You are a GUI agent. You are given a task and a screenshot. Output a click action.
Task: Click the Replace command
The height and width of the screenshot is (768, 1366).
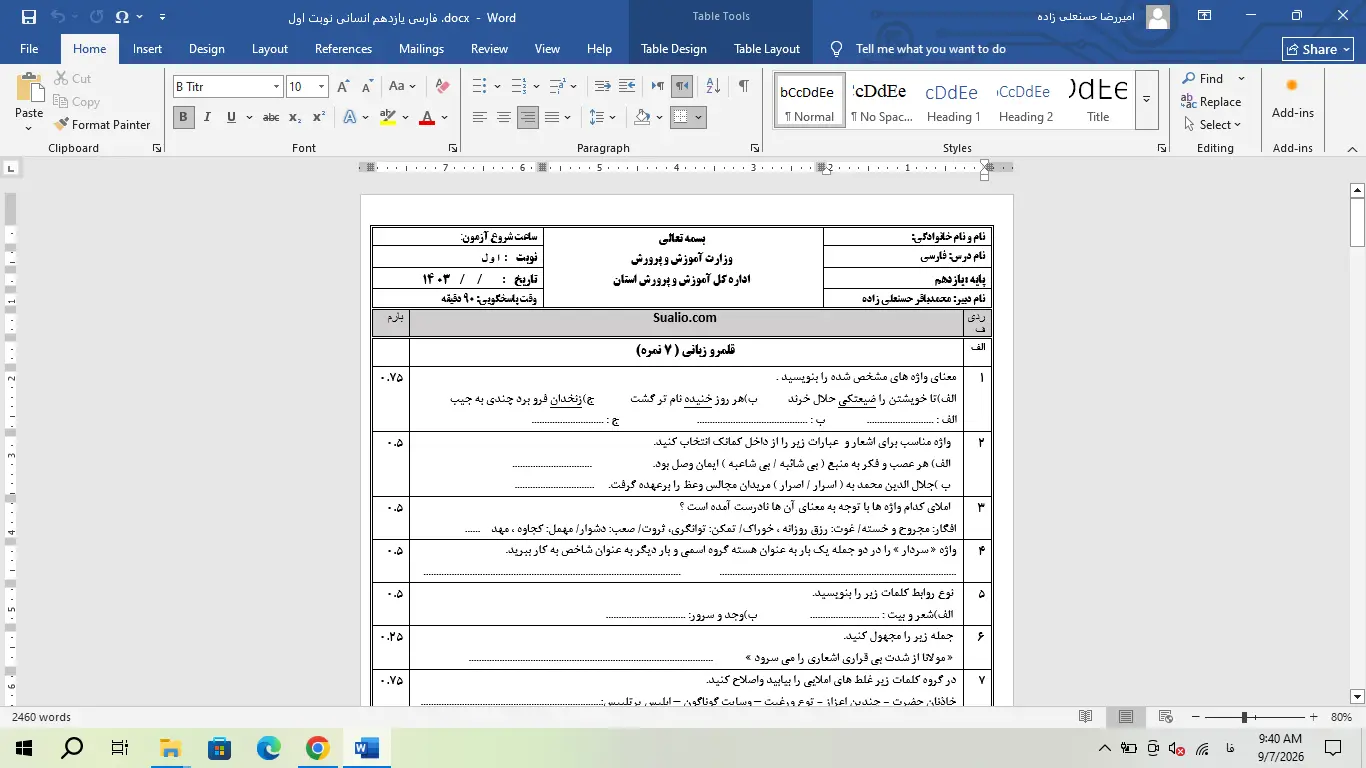pos(1211,101)
